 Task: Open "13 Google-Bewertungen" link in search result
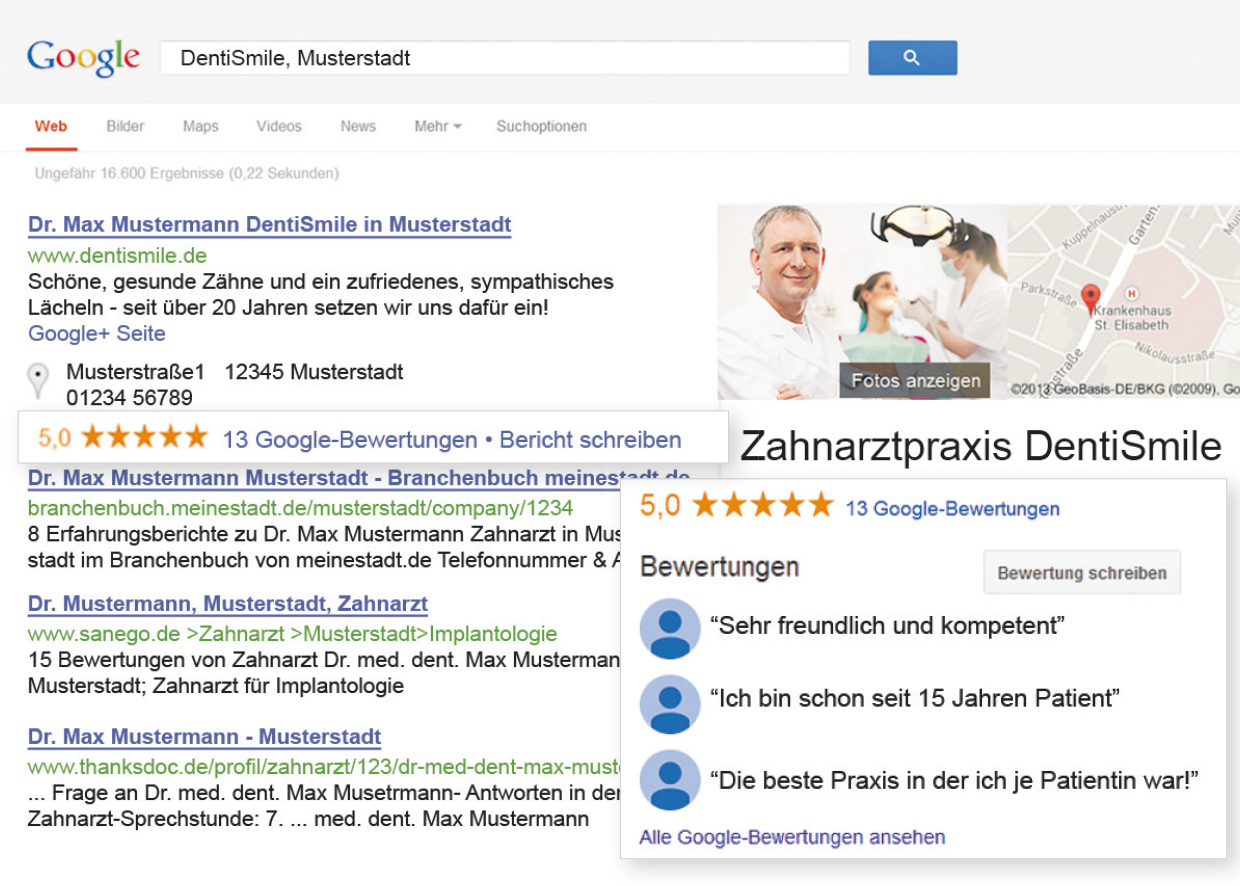pos(350,440)
